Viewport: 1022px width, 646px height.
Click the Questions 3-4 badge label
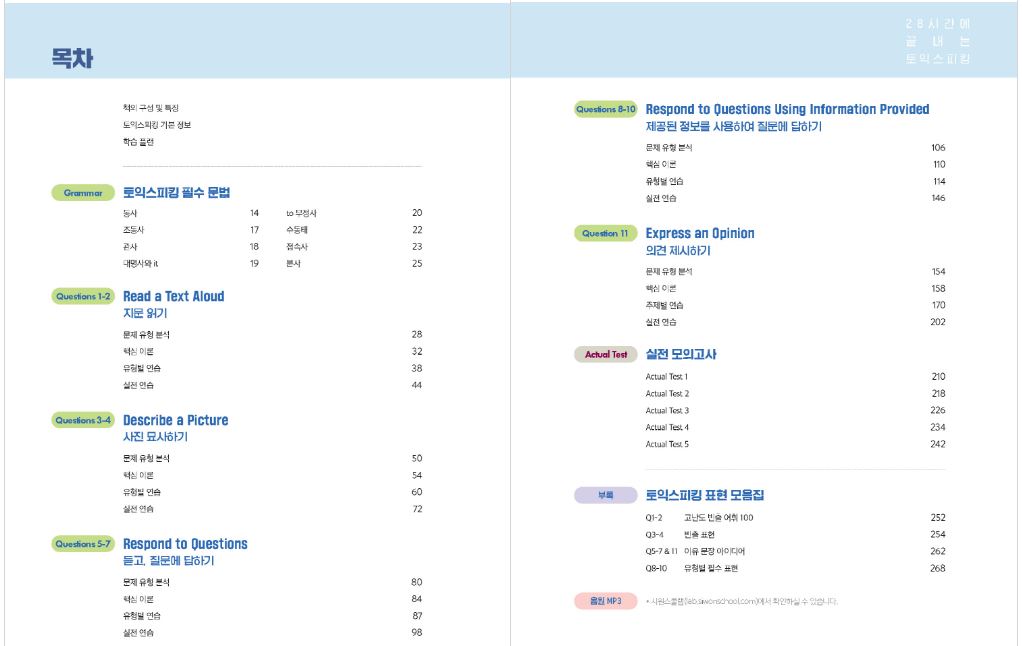[83, 421]
